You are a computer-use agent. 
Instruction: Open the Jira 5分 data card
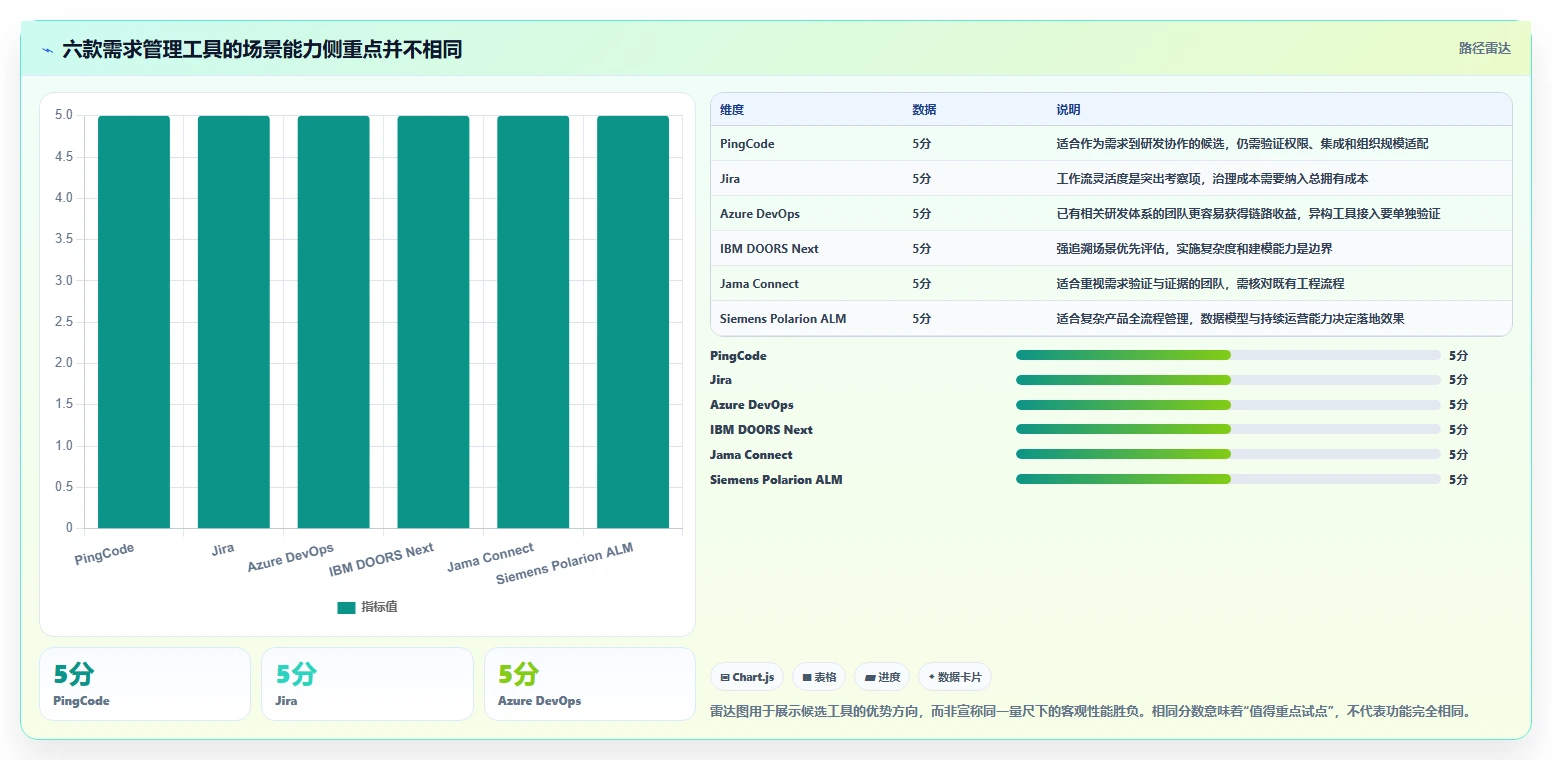click(x=367, y=684)
